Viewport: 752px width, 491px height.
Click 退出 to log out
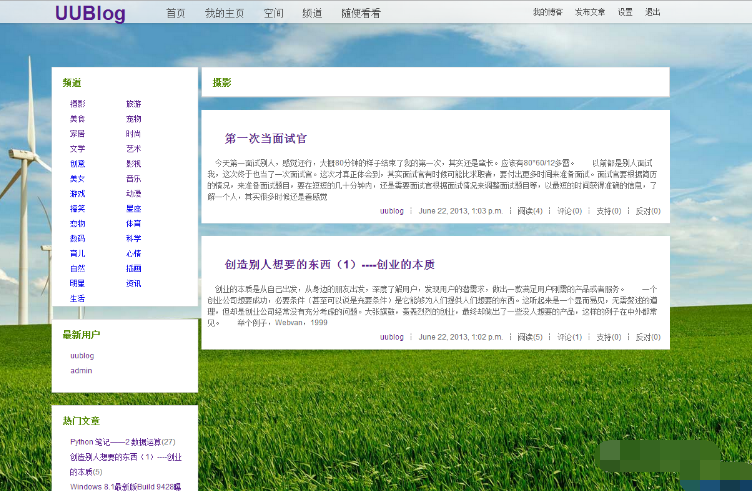coord(652,12)
